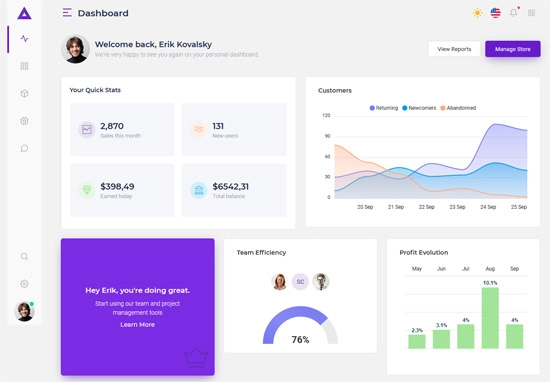The image size is (550, 382).
Task: Click the 2,870 sales value
Action: click(x=112, y=126)
